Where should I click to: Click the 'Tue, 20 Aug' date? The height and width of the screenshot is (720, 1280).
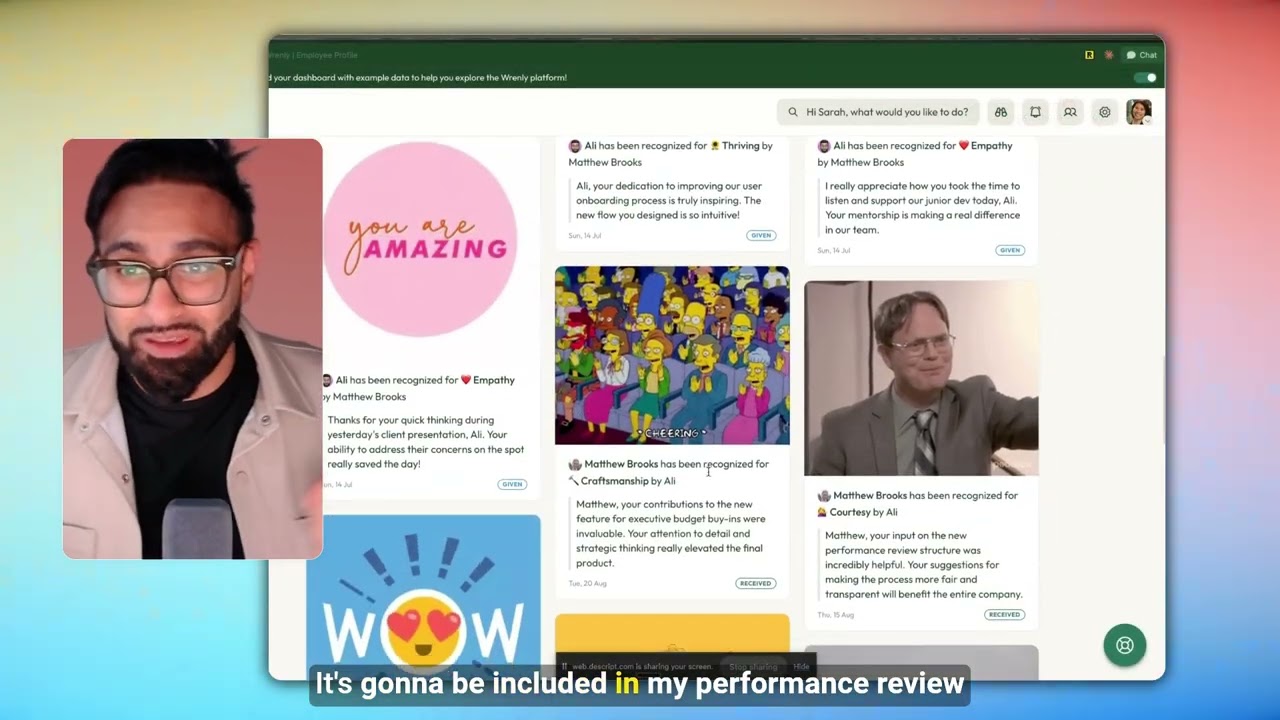[x=588, y=583]
